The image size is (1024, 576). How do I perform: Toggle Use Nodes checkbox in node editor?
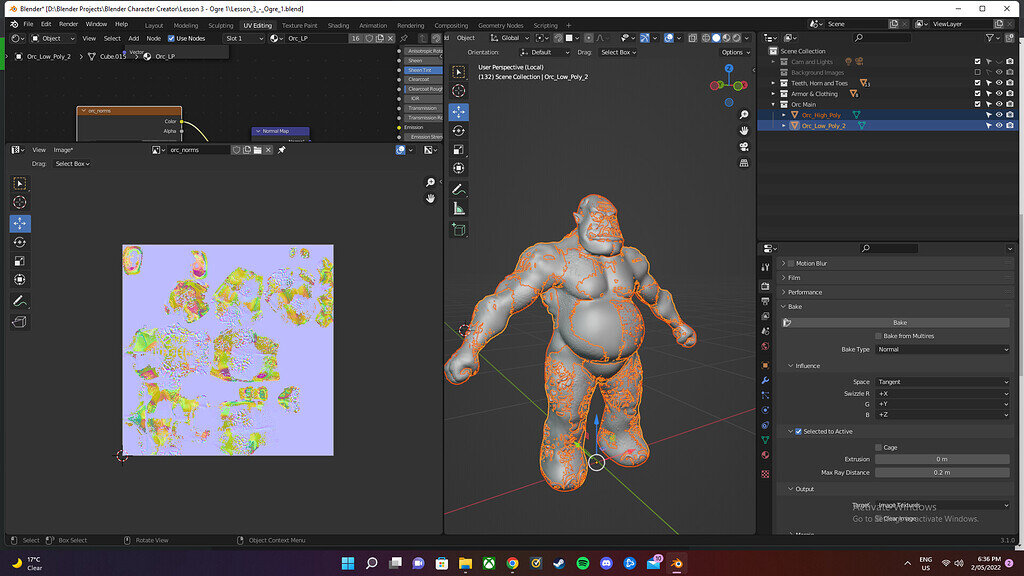(x=171, y=39)
